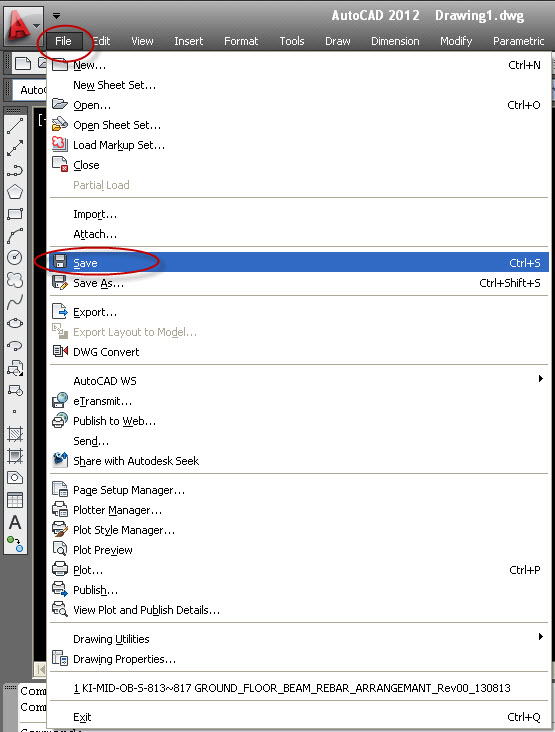
Task: Select the Circle tool icon
Action: (15, 258)
